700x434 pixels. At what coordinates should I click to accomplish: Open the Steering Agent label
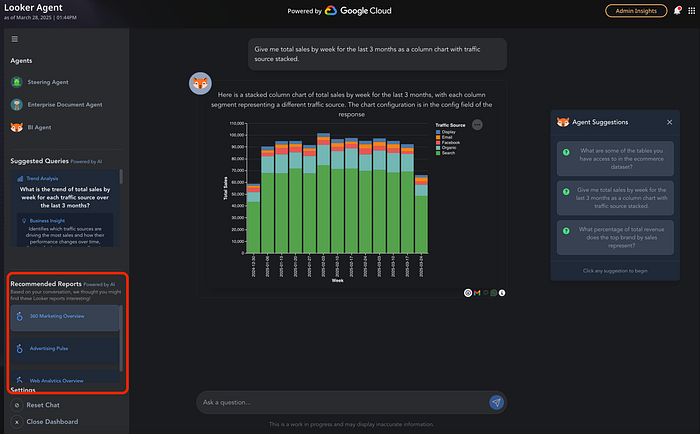pos(48,82)
